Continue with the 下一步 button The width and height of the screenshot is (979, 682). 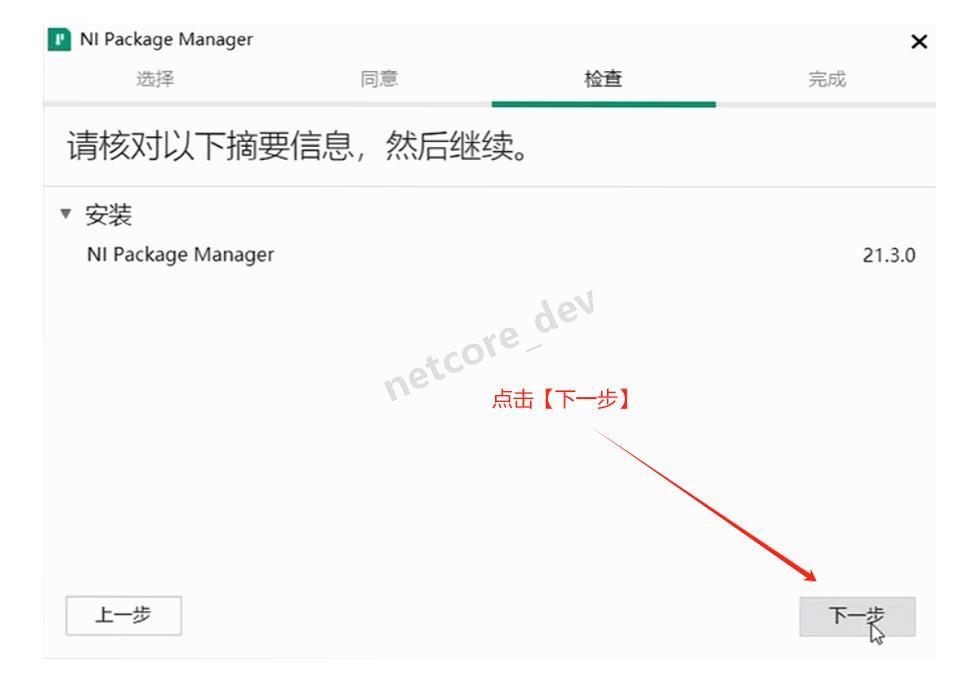point(857,616)
